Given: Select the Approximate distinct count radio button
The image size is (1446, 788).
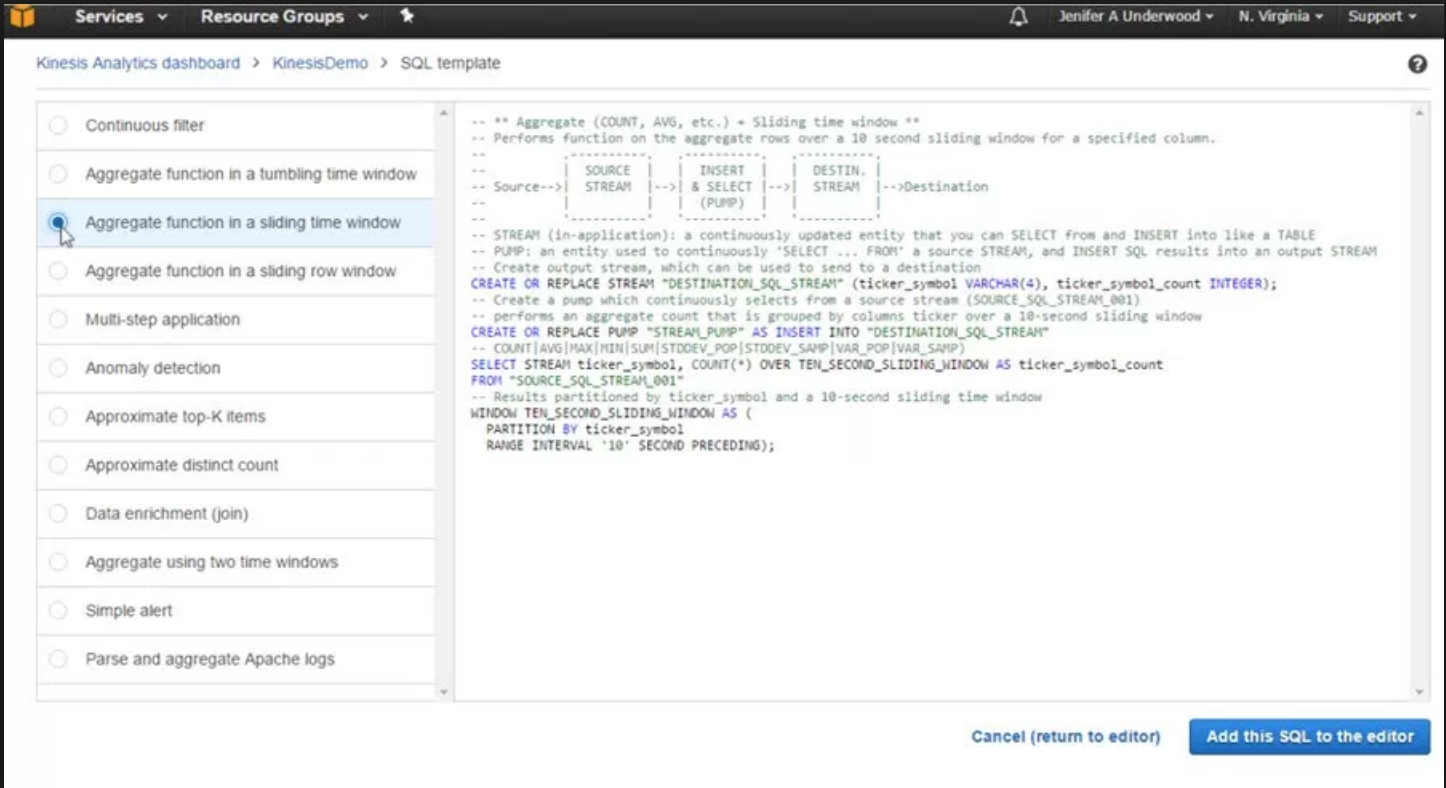Looking at the screenshot, I should coord(59,465).
